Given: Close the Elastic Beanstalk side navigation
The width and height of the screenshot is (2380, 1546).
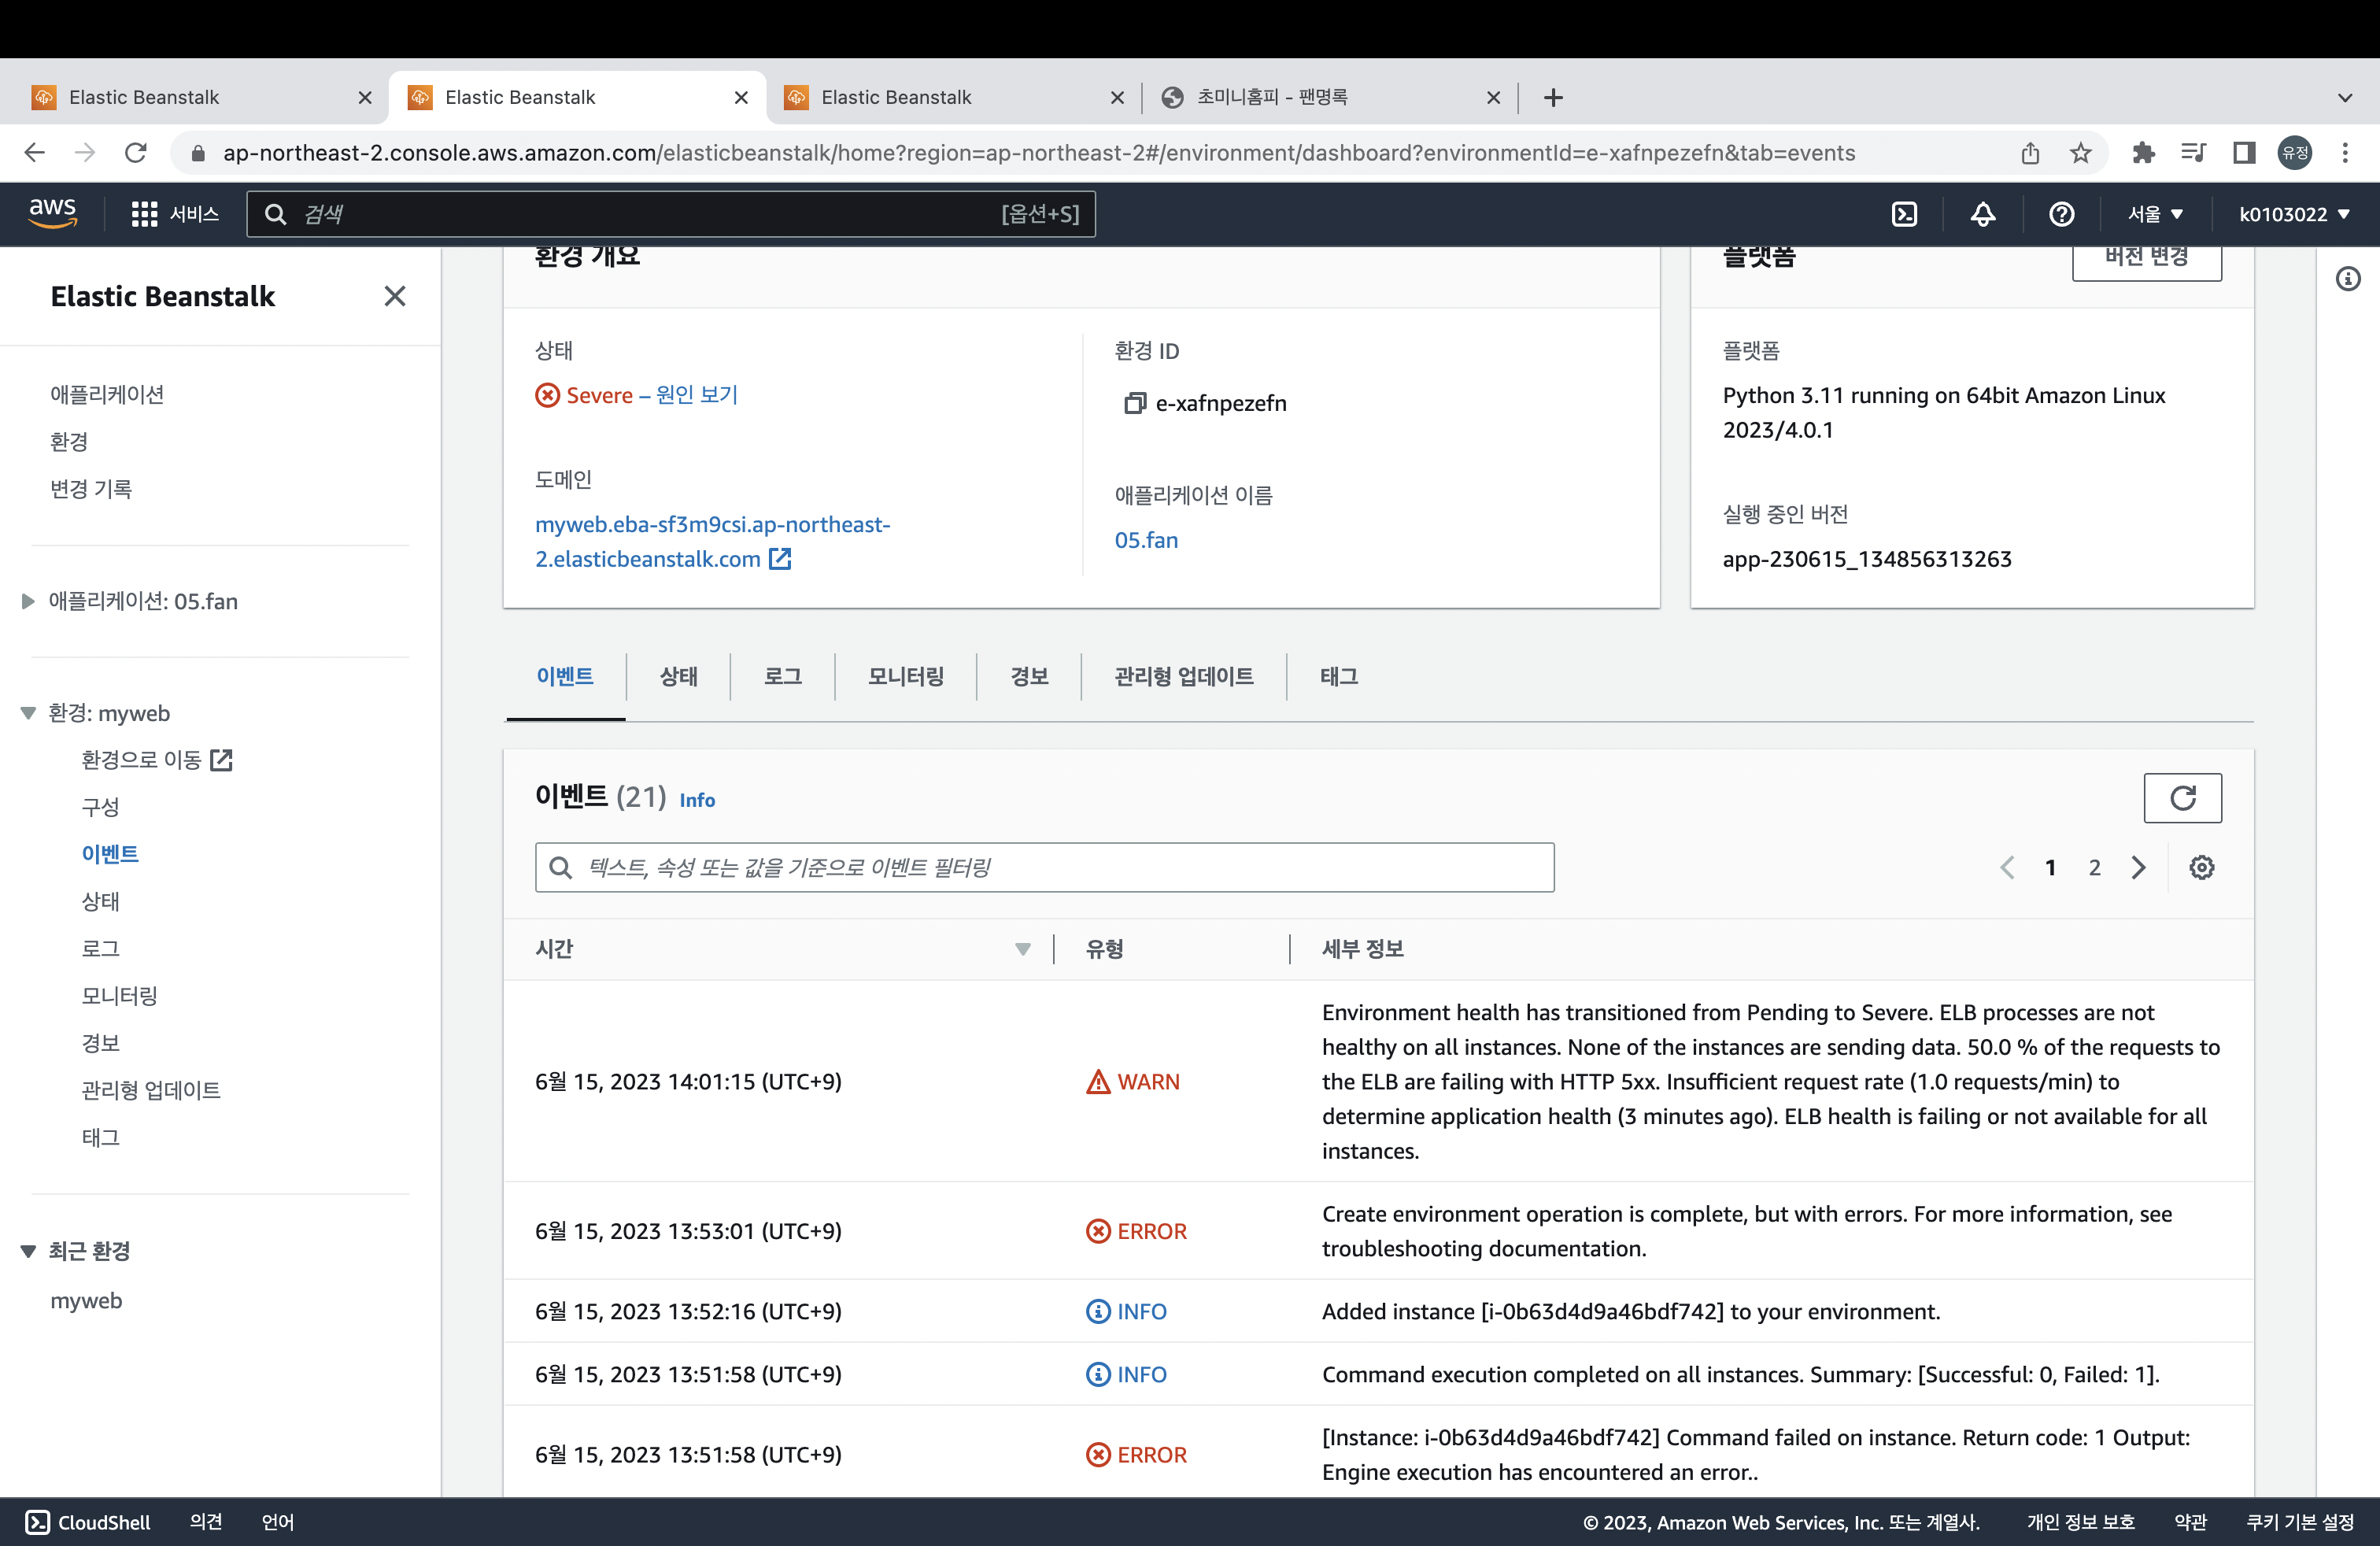Looking at the screenshot, I should point(395,296).
